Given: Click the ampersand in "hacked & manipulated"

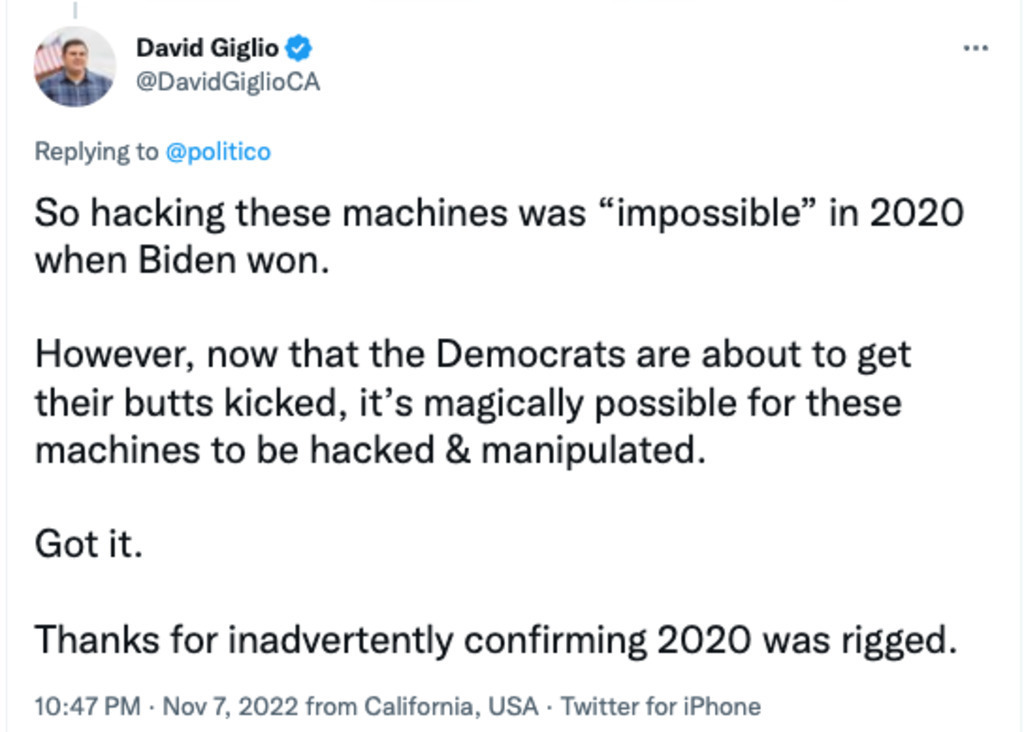Looking at the screenshot, I should coord(457,450).
